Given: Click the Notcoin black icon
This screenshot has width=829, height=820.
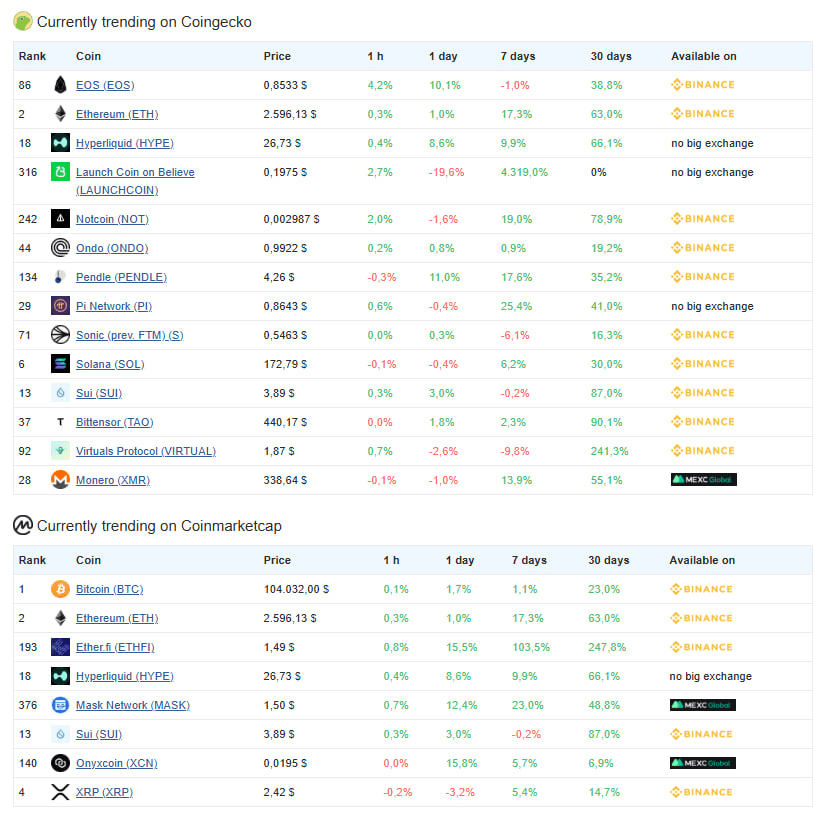Looking at the screenshot, I should tap(60, 218).
